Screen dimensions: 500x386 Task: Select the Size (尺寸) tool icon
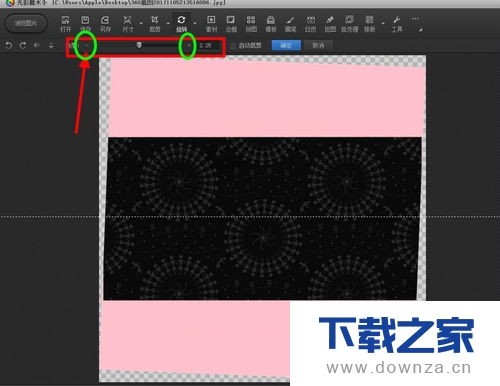[x=127, y=24]
